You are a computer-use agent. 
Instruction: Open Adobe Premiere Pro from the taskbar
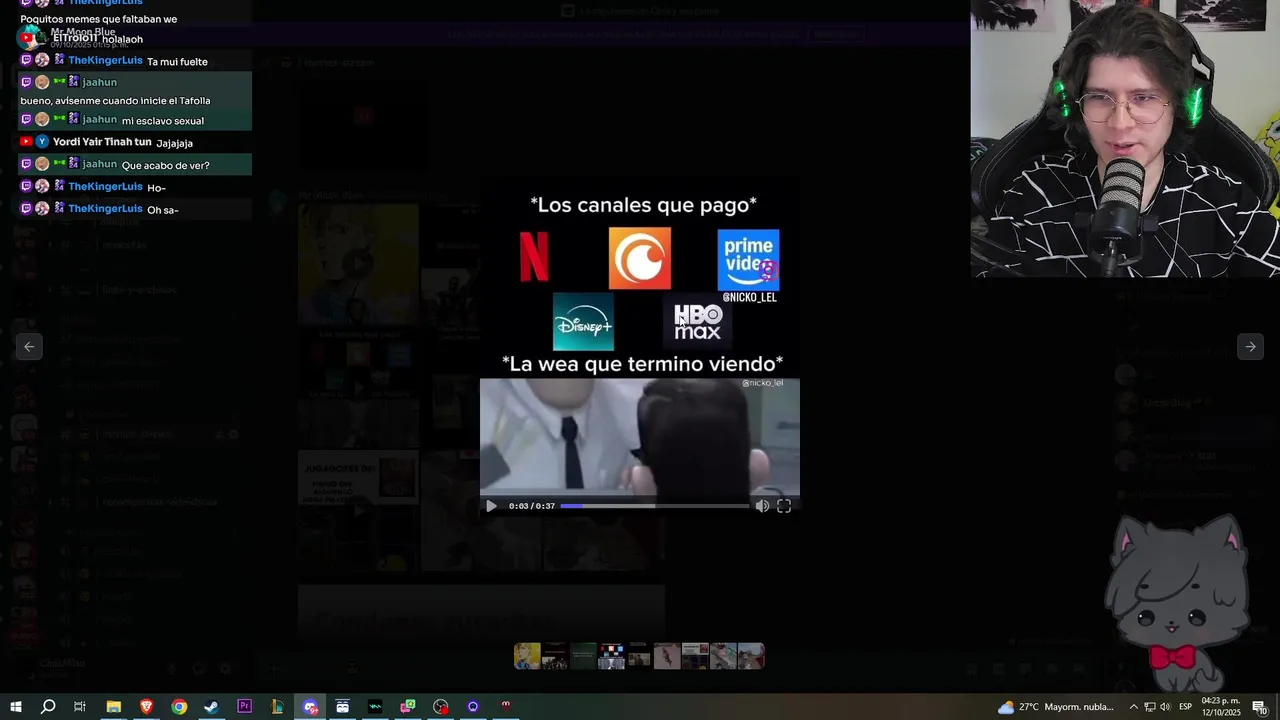tap(244, 707)
